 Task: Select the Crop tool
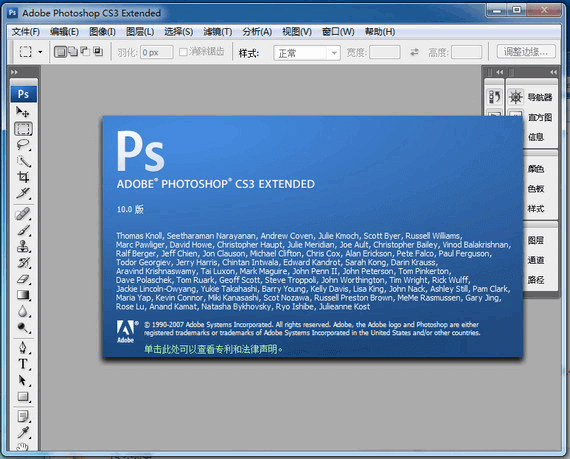pos(23,177)
